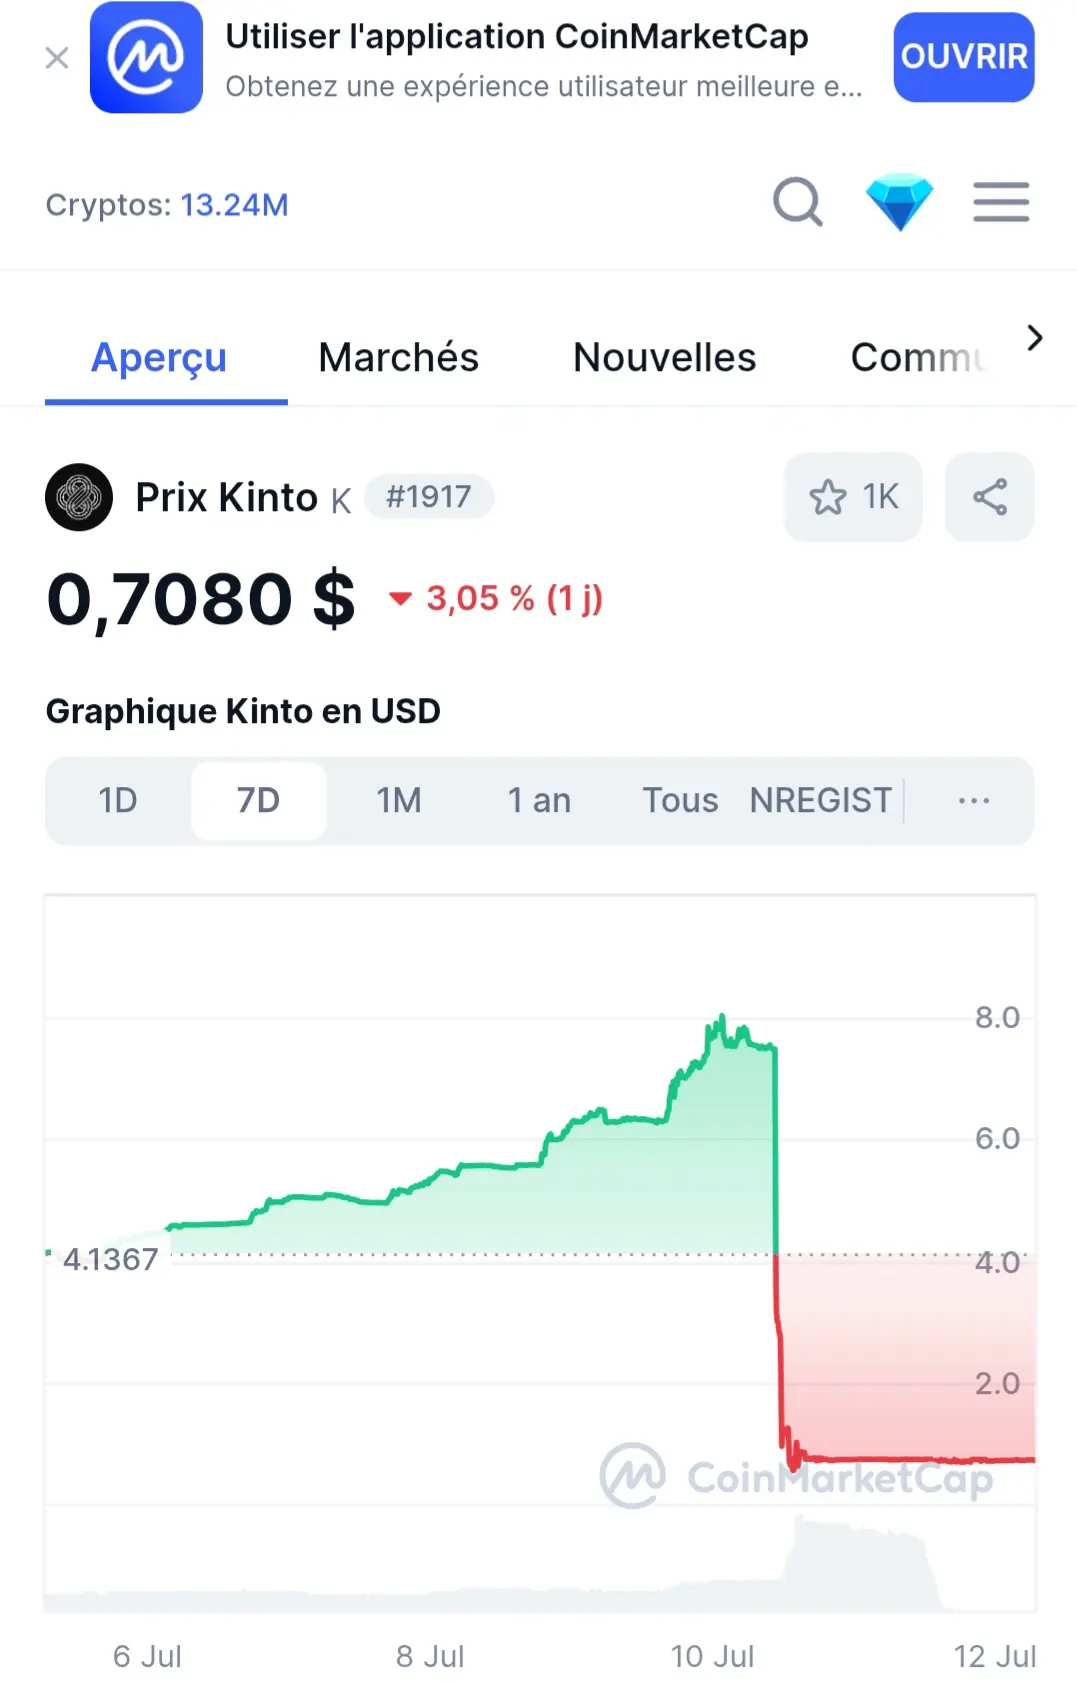Image resolution: width=1077 pixels, height=1684 pixels.
Task: Choose the 1 an chart range
Action: tap(539, 801)
